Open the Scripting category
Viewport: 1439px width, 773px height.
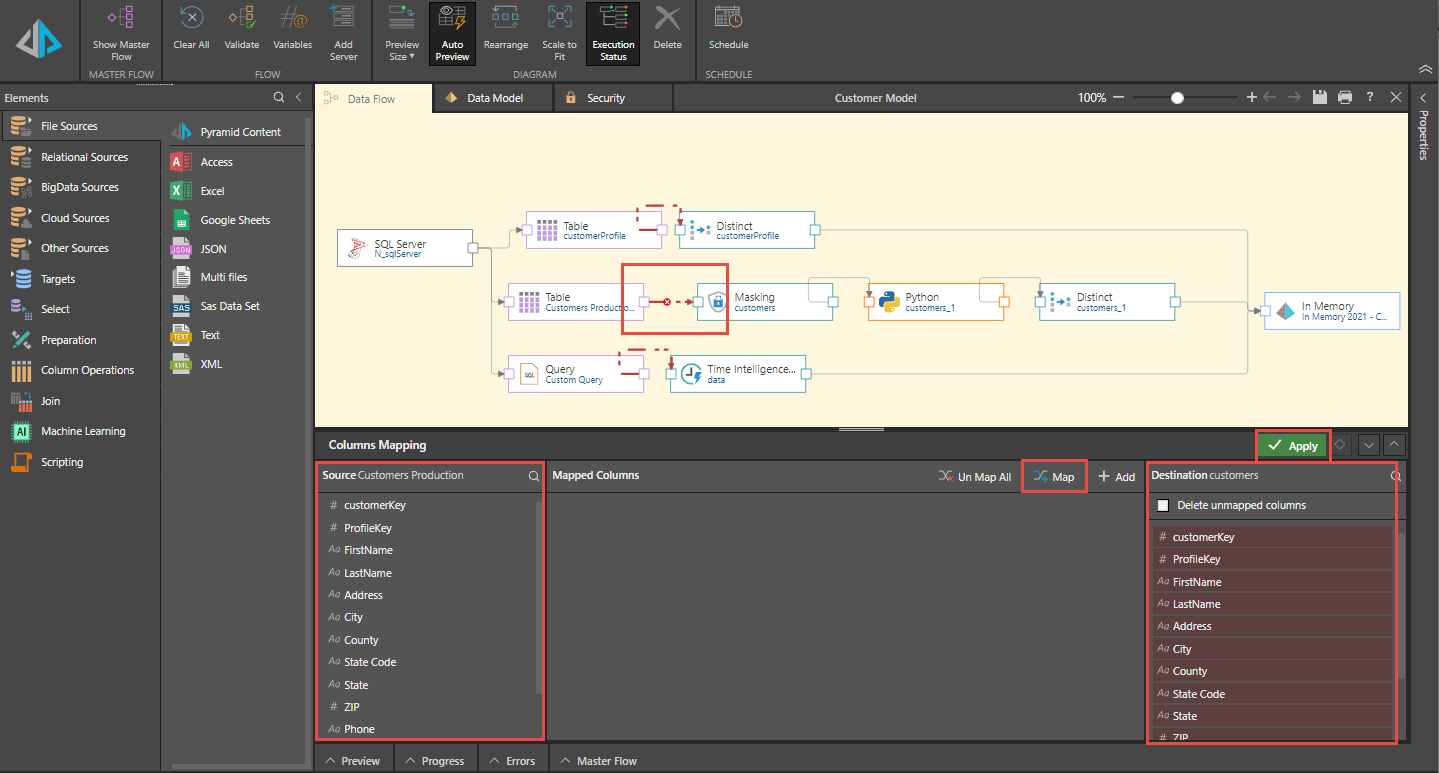tap(80, 462)
